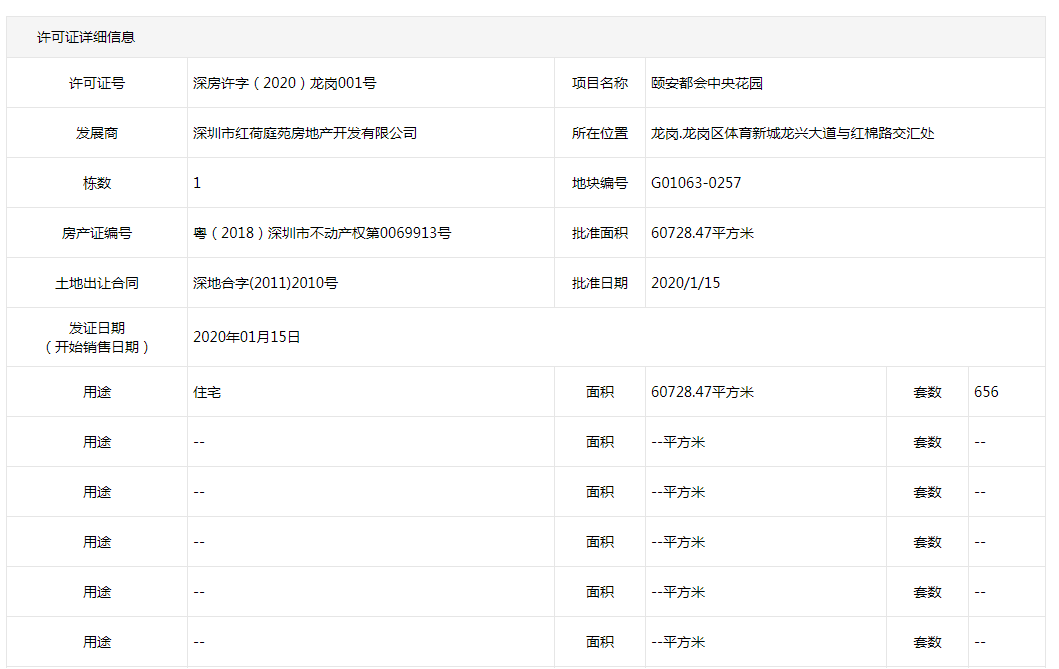Click 用途 label in the 住宅 row

click(97, 392)
